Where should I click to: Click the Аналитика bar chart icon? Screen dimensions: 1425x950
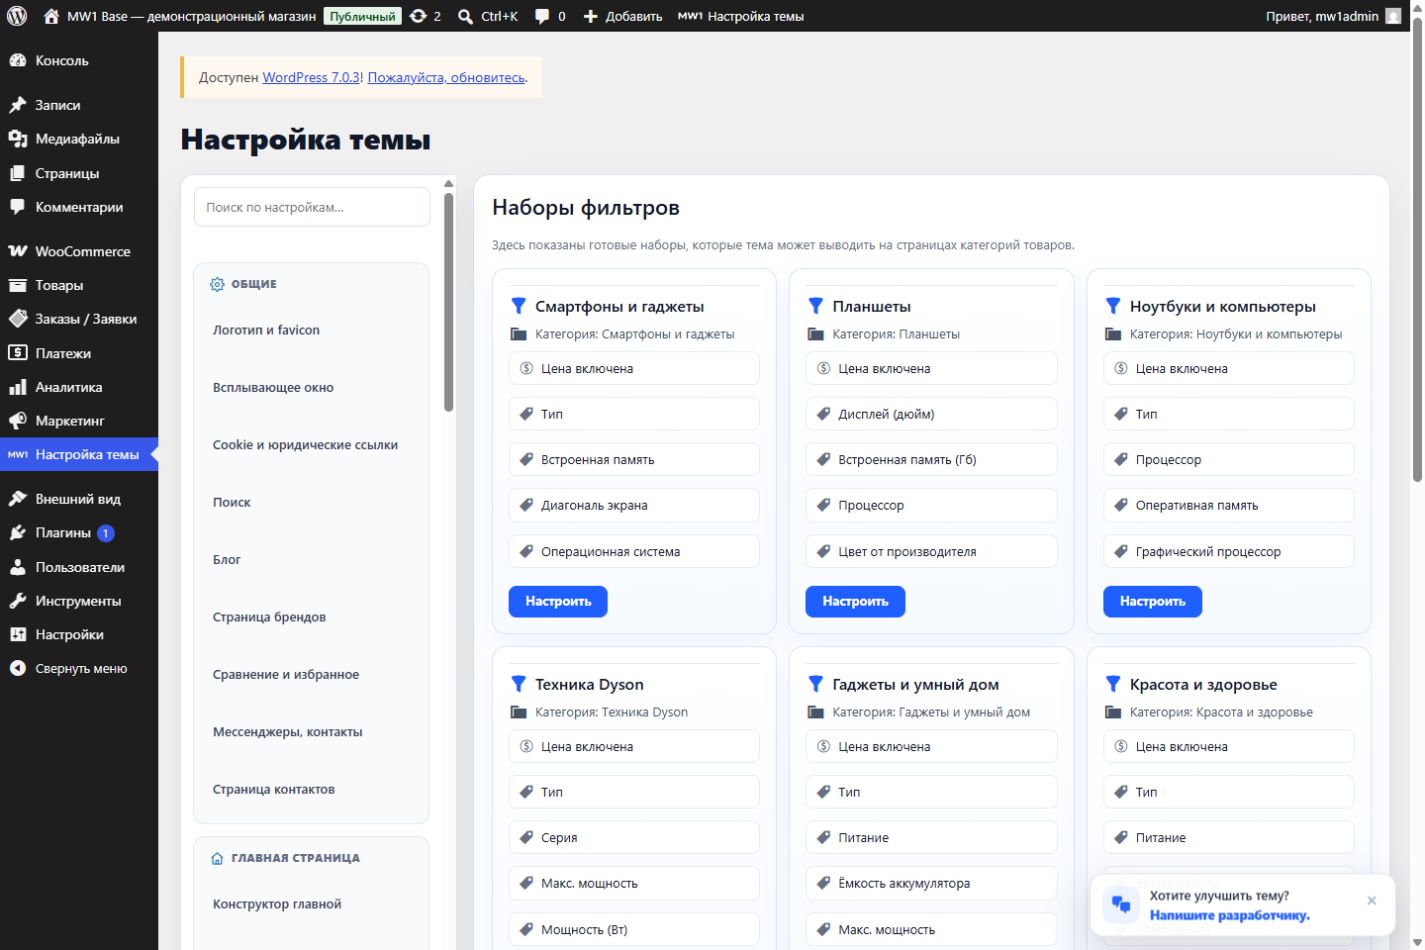point(17,387)
